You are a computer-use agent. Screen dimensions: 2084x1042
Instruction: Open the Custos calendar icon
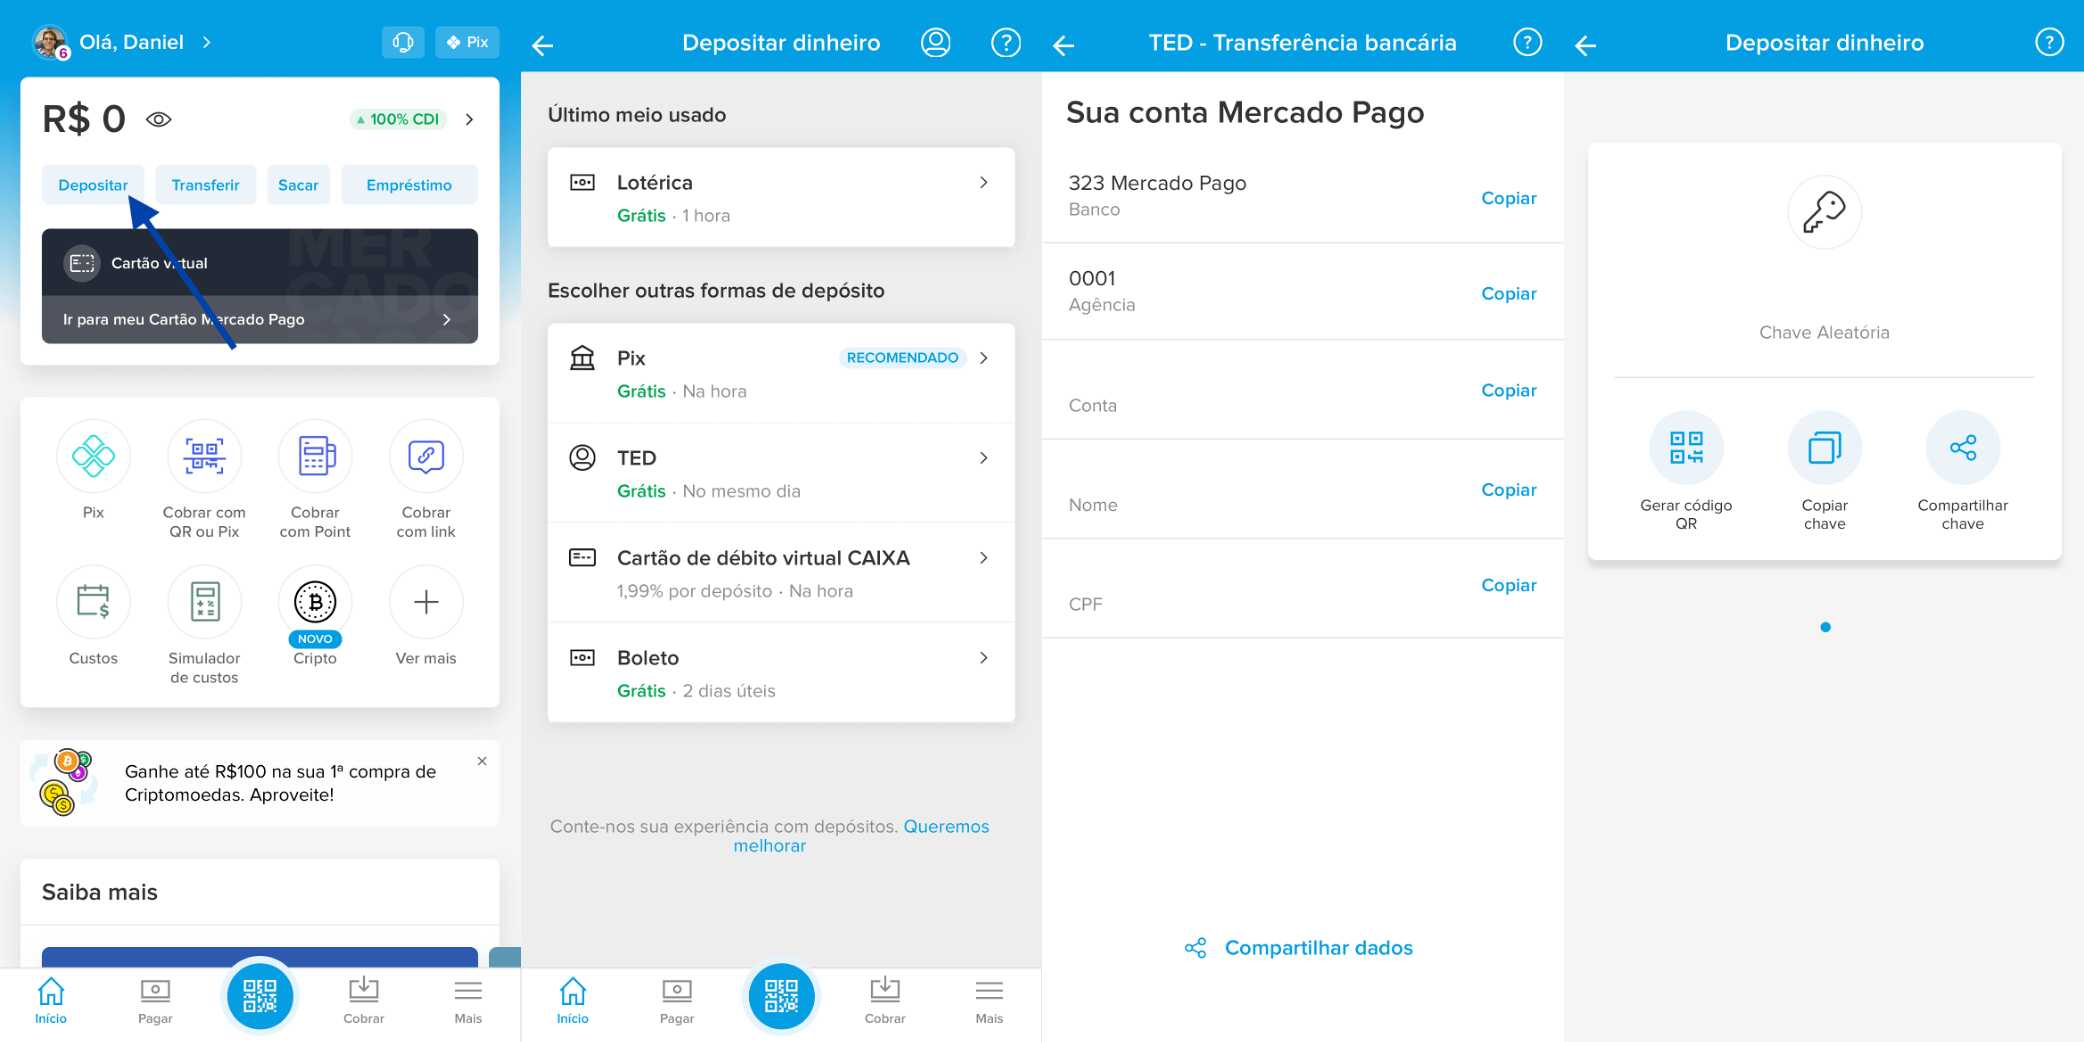pyautogui.click(x=93, y=602)
